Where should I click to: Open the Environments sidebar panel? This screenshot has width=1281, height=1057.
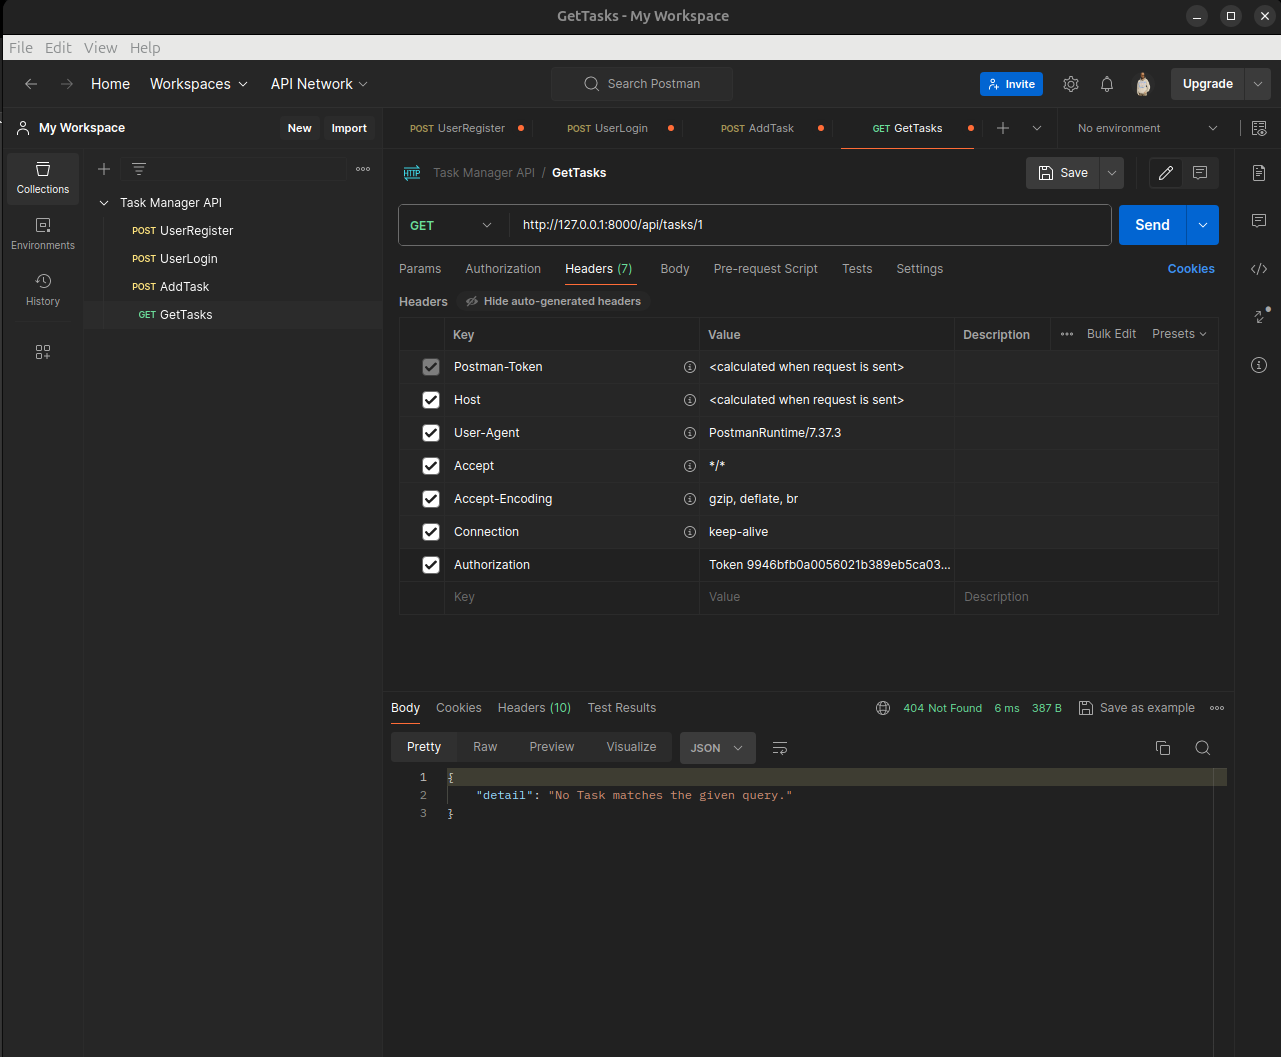[43, 234]
